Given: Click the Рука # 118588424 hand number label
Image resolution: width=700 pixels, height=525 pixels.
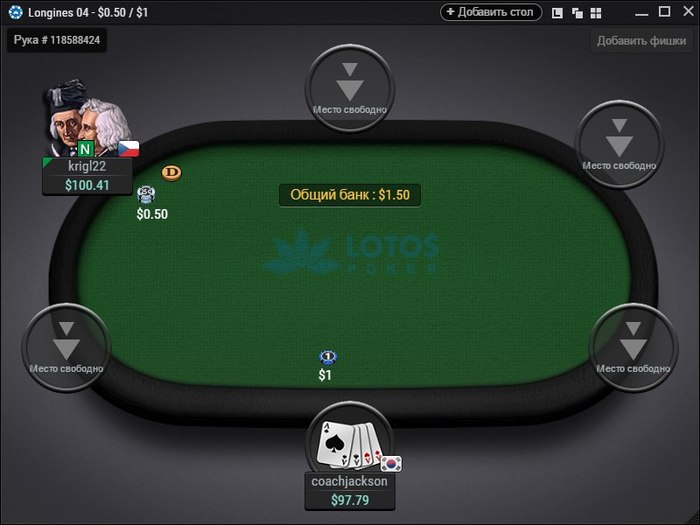Looking at the screenshot, I should pos(57,40).
